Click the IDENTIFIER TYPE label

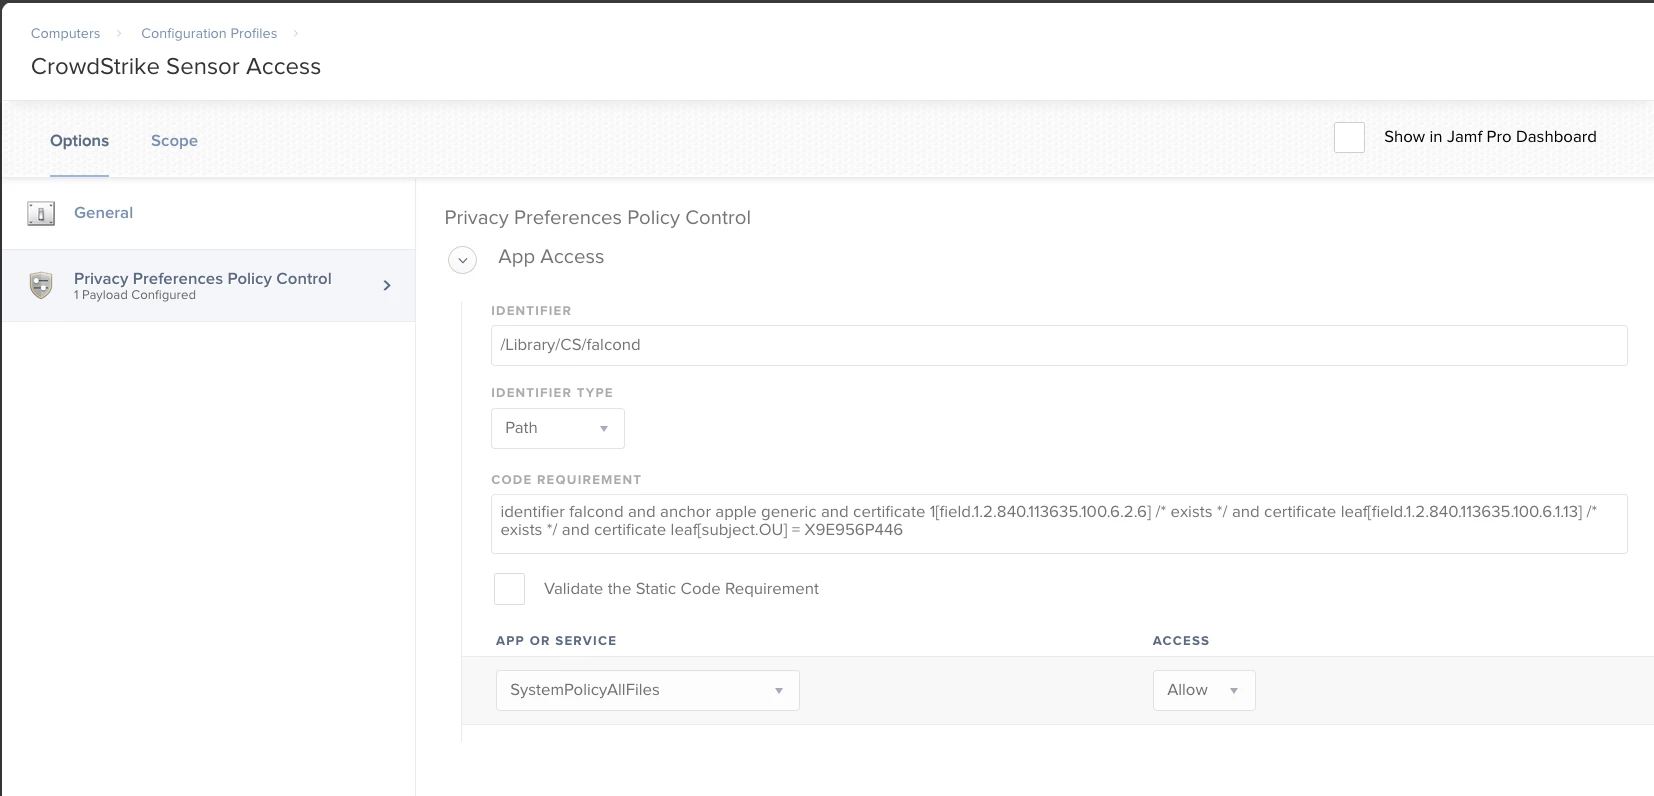pyautogui.click(x=552, y=393)
